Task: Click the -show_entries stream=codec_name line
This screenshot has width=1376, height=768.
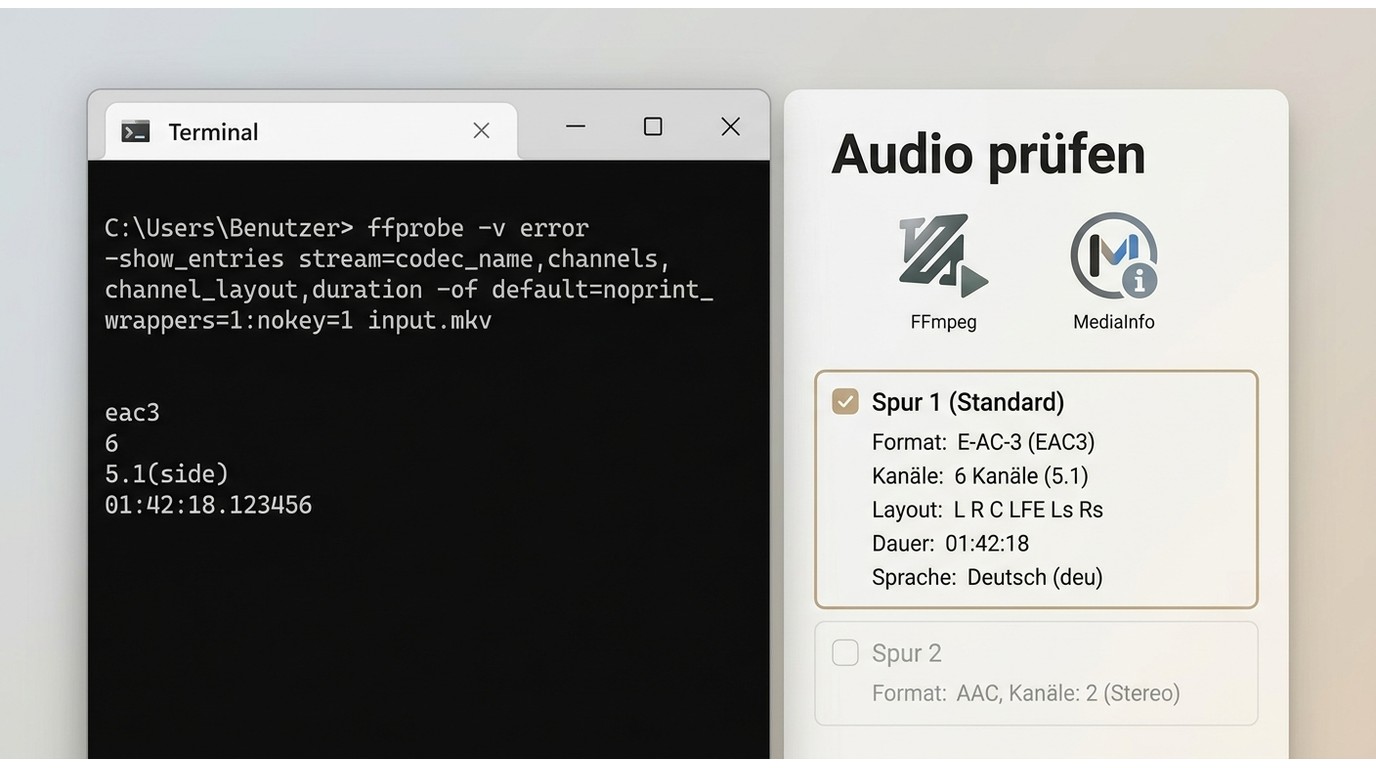Action: click(x=387, y=259)
